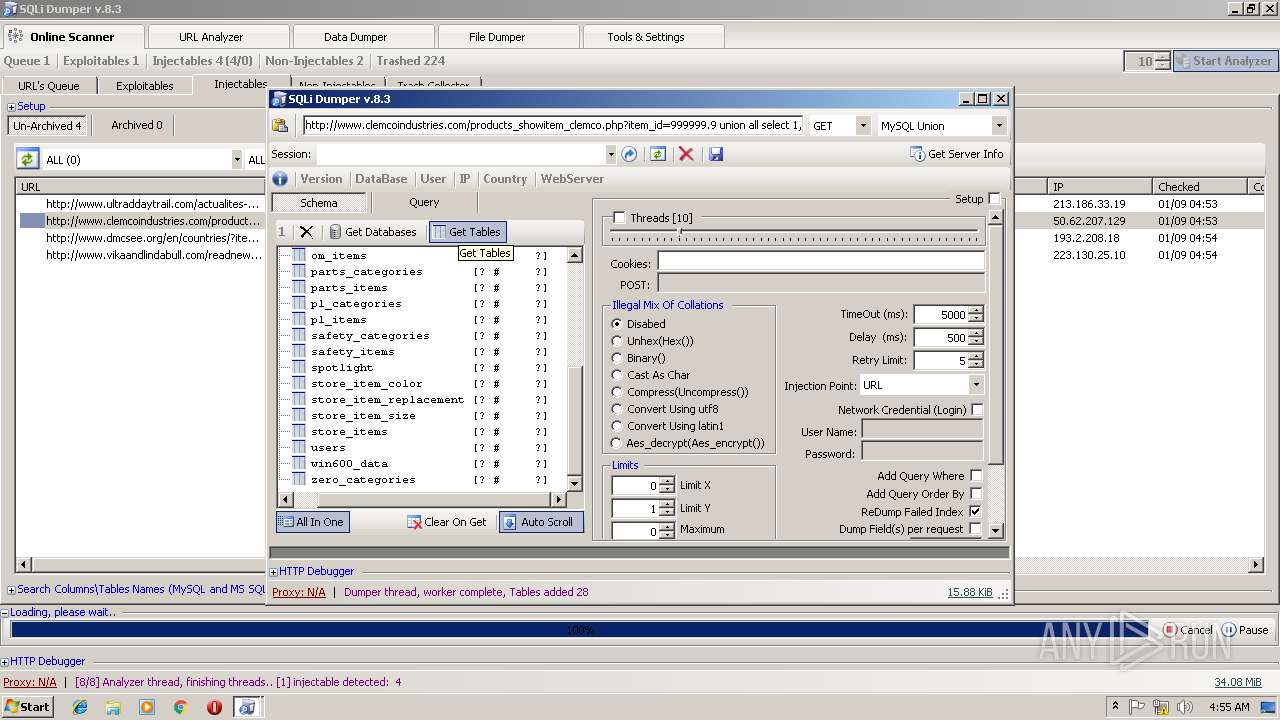1280x720 pixels.
Task: Click the Un-Archived 4 button
Action: pos(47,125)
